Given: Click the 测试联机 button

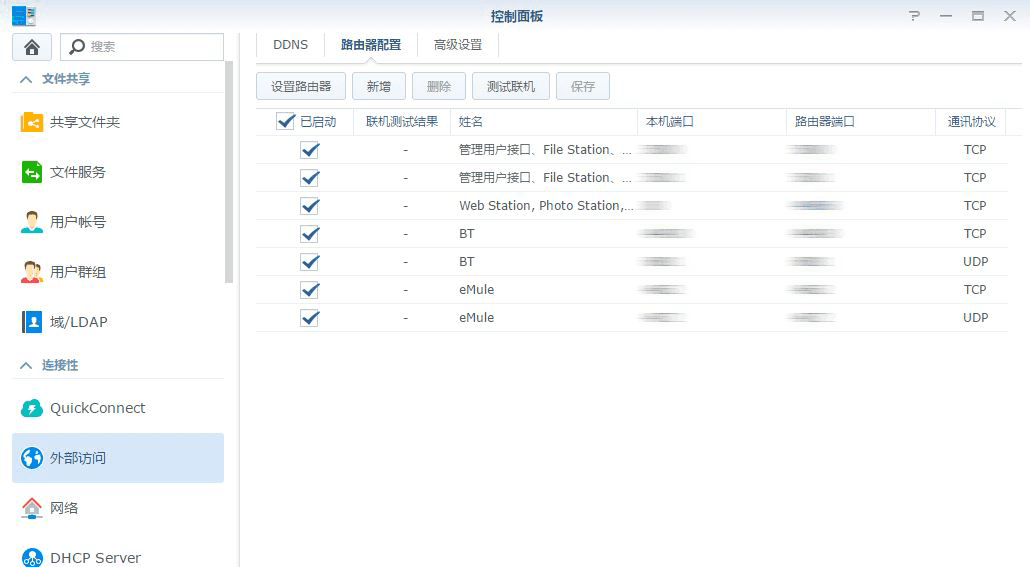Looking at the screenshot, I should [511, 87].
